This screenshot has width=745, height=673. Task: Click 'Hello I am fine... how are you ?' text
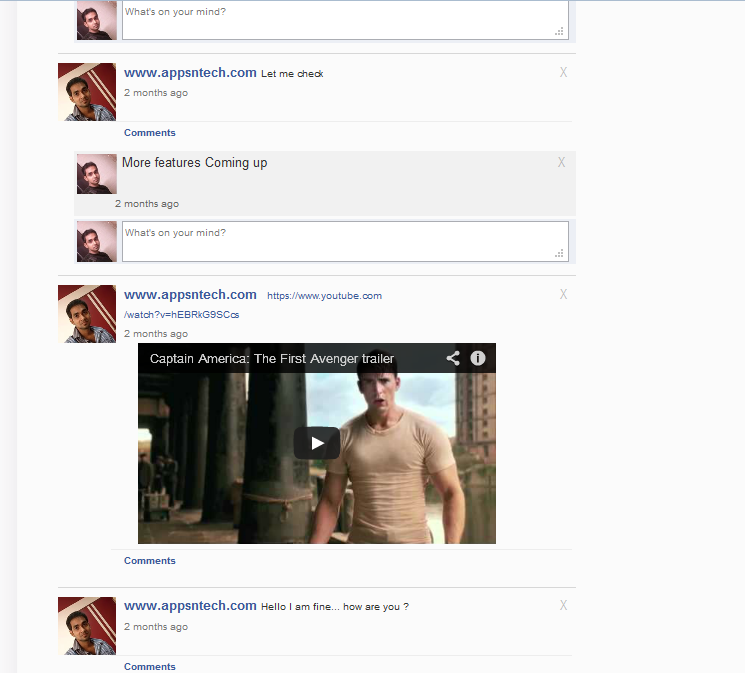click(335, 606)
